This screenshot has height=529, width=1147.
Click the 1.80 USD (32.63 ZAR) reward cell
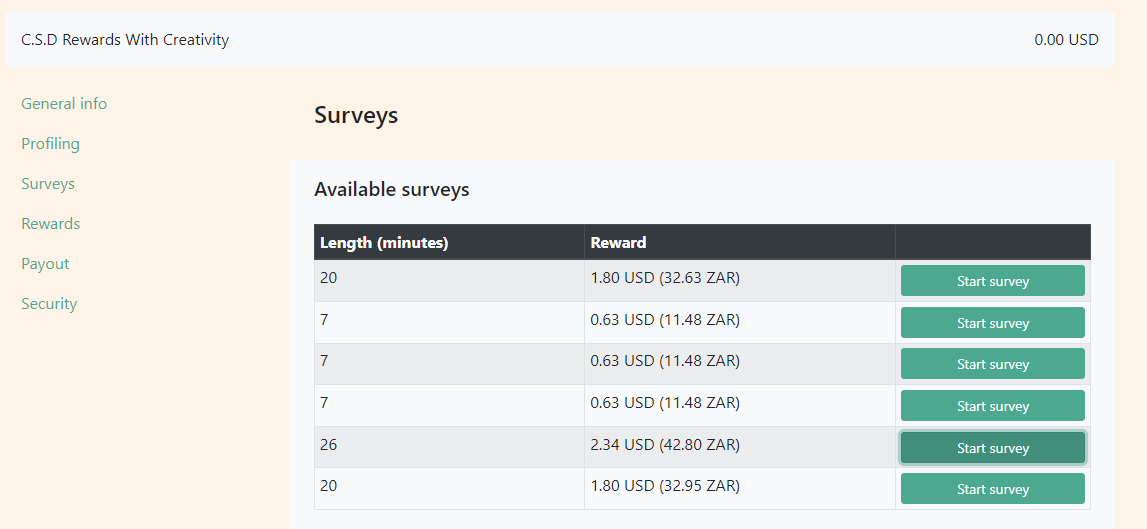point(665,278)
